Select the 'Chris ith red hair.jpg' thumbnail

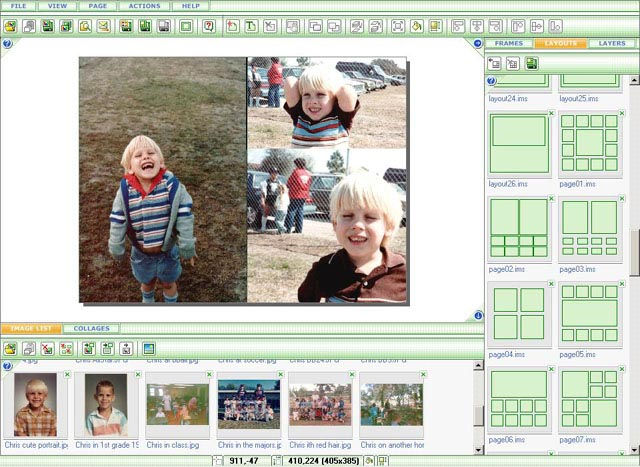(x=320, y=405)
